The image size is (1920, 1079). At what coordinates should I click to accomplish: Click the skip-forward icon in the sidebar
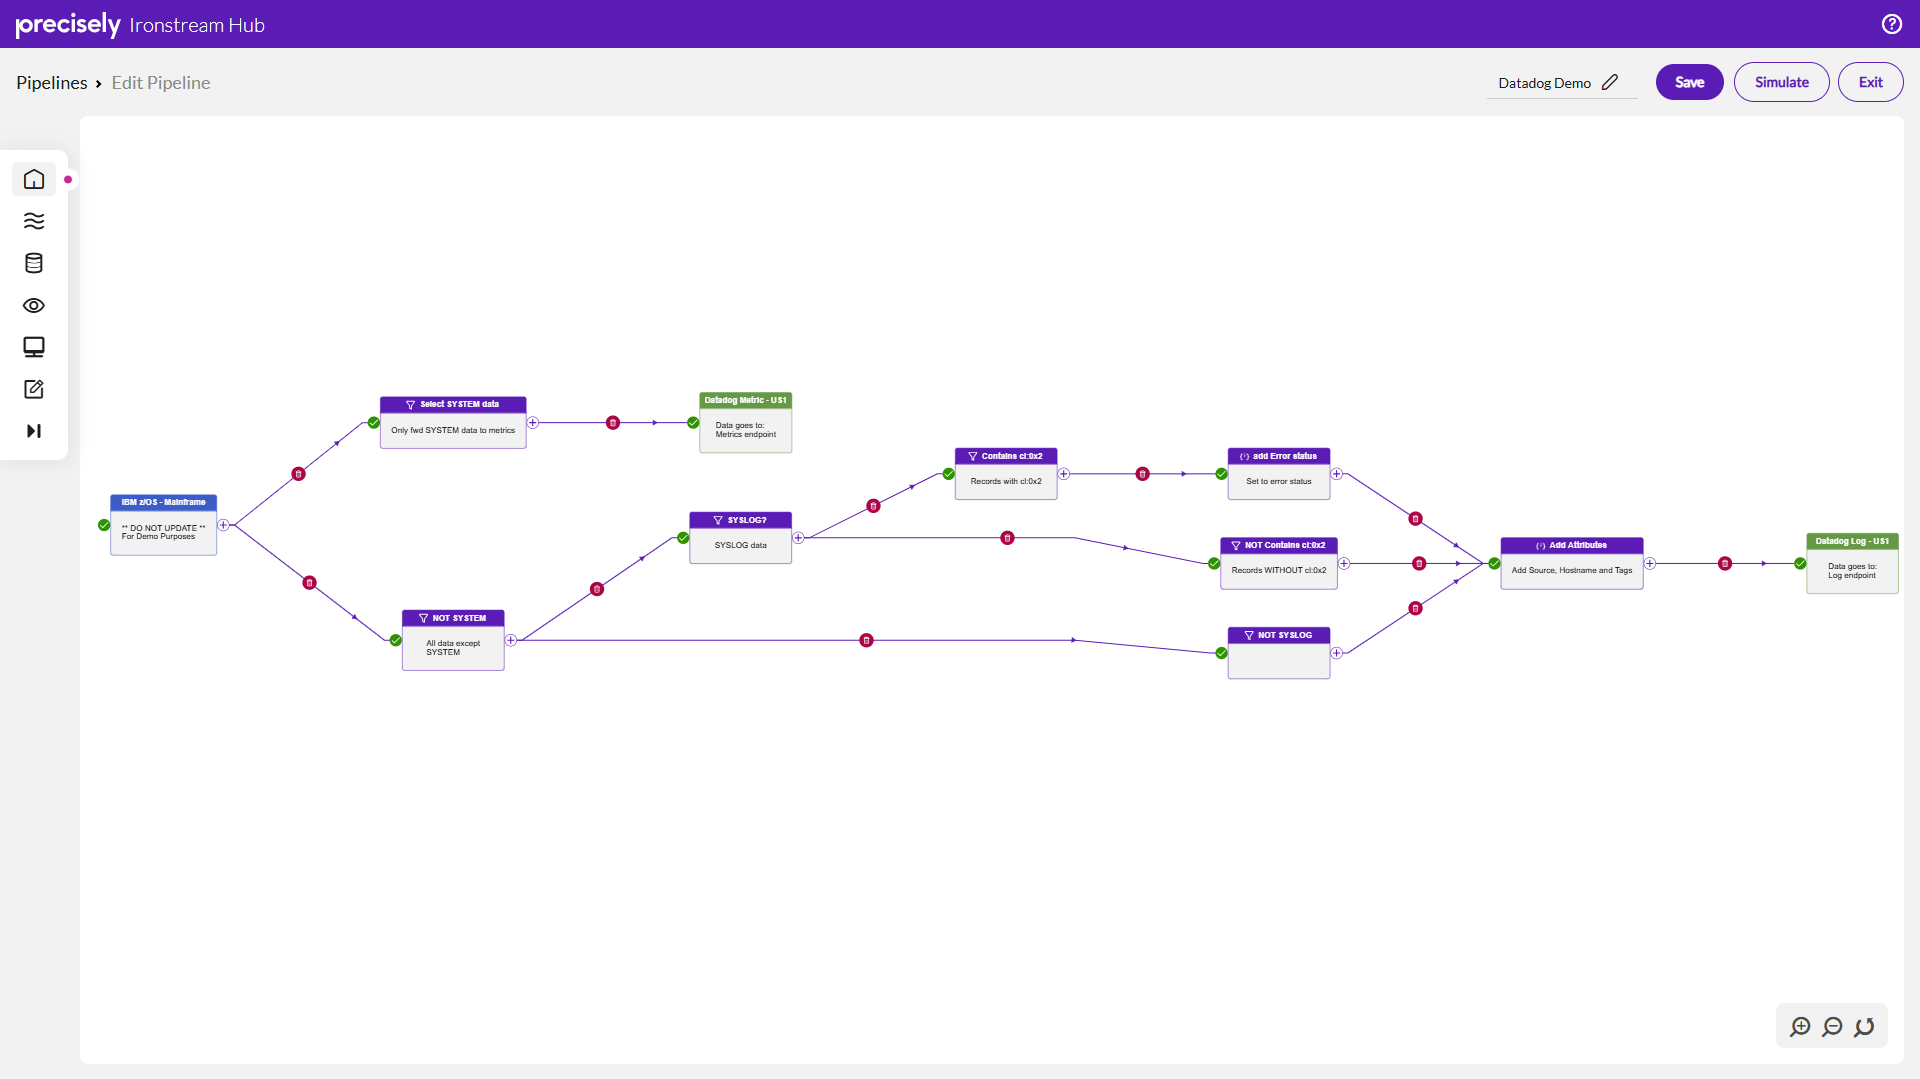coord(34,431)
